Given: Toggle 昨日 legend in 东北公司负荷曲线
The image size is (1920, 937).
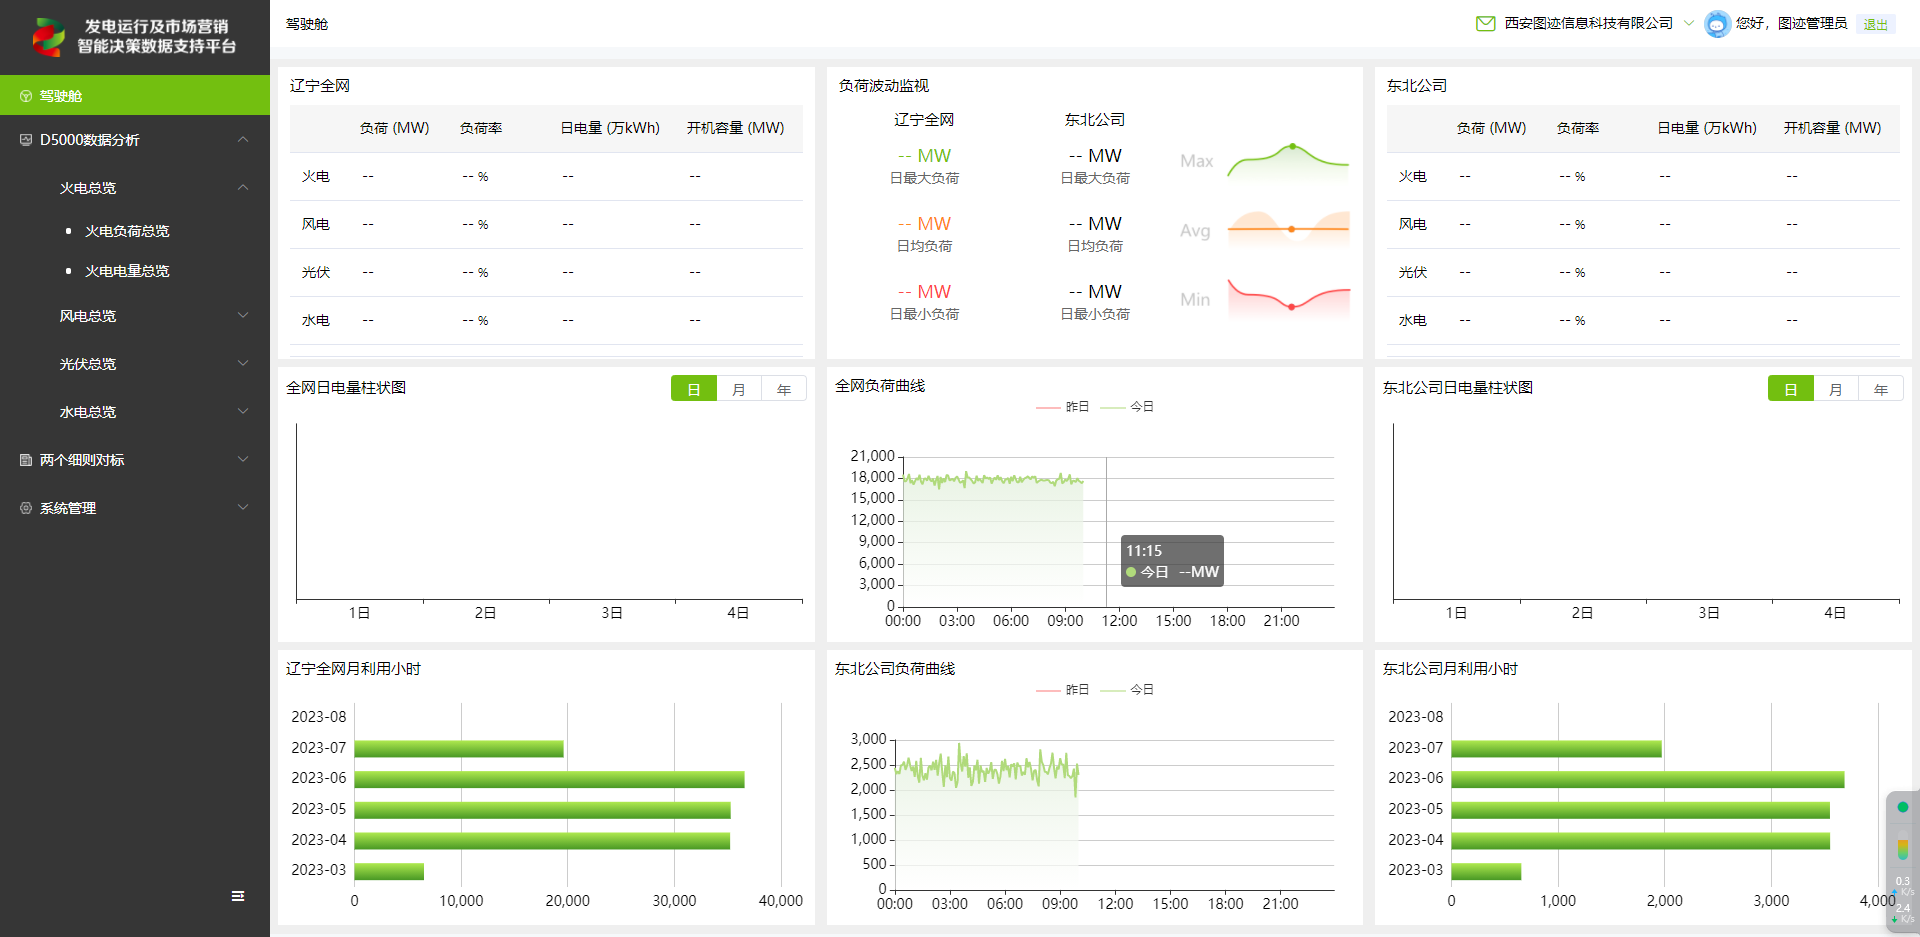Looking at the screenshot, I should (x=1063, y=690).
